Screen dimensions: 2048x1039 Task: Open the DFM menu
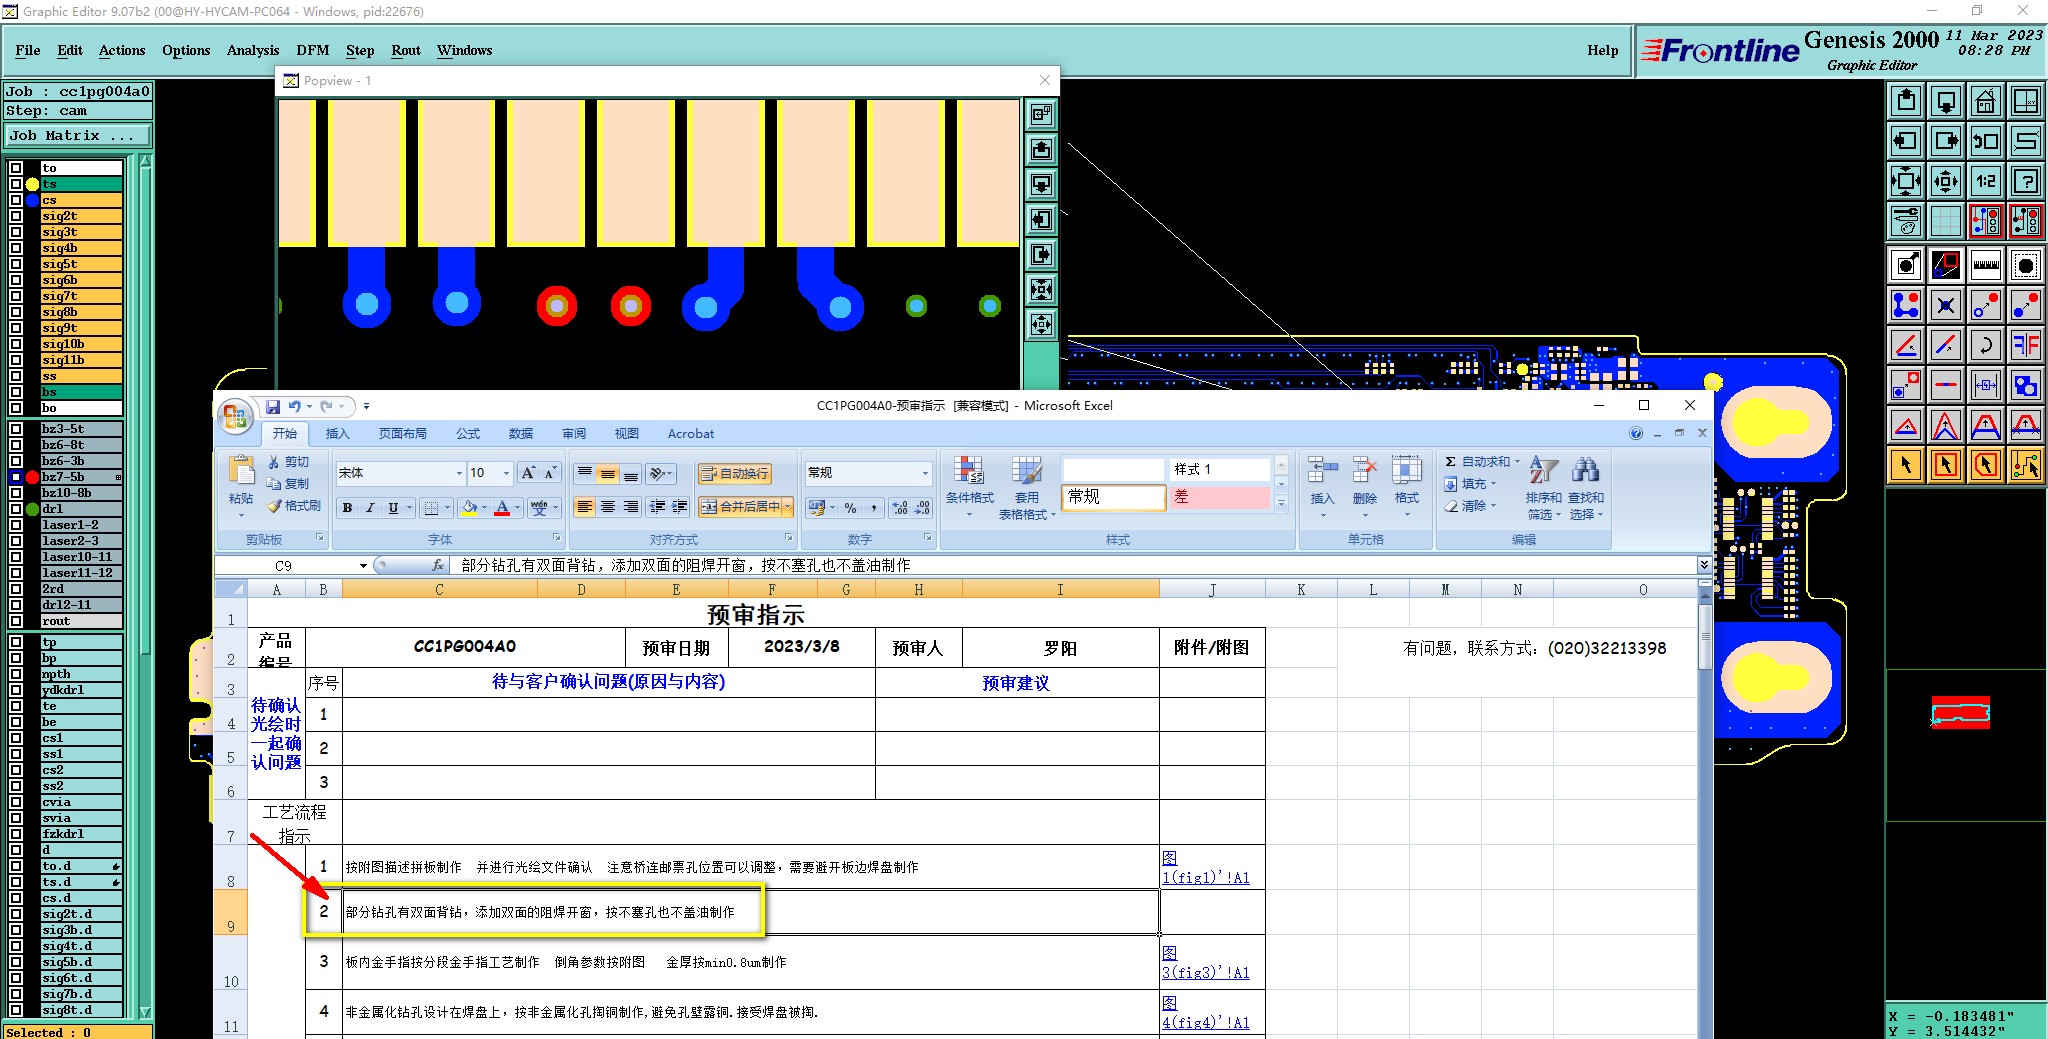[x=313, y=50]
